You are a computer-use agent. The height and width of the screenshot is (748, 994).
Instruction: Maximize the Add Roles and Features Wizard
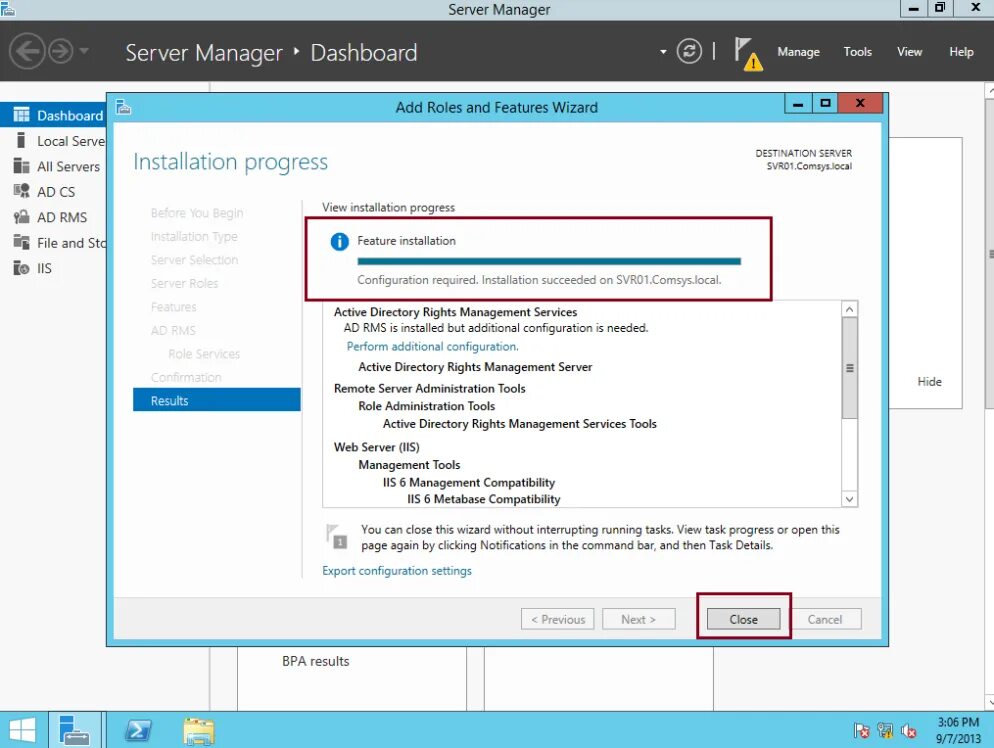point(825,103)
